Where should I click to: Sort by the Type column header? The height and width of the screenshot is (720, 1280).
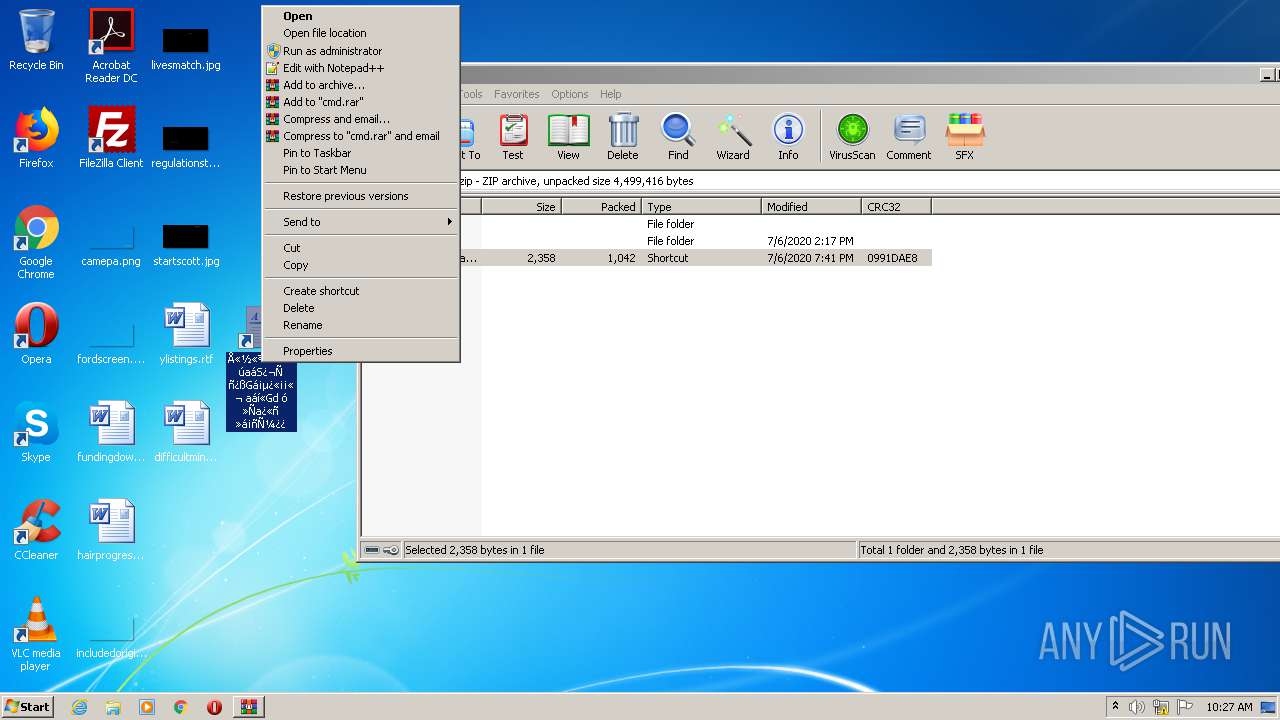[x=701, y=207]
